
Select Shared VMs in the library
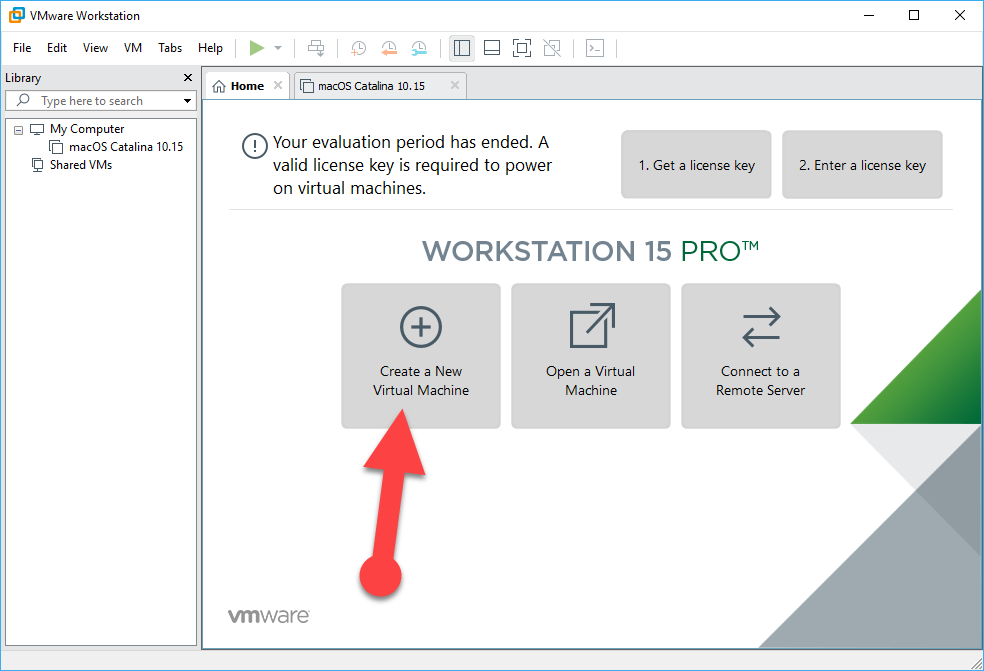pos(80,165)
